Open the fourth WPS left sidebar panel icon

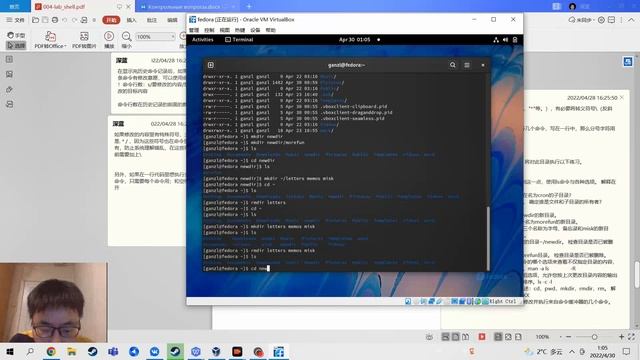coord(9,104)
